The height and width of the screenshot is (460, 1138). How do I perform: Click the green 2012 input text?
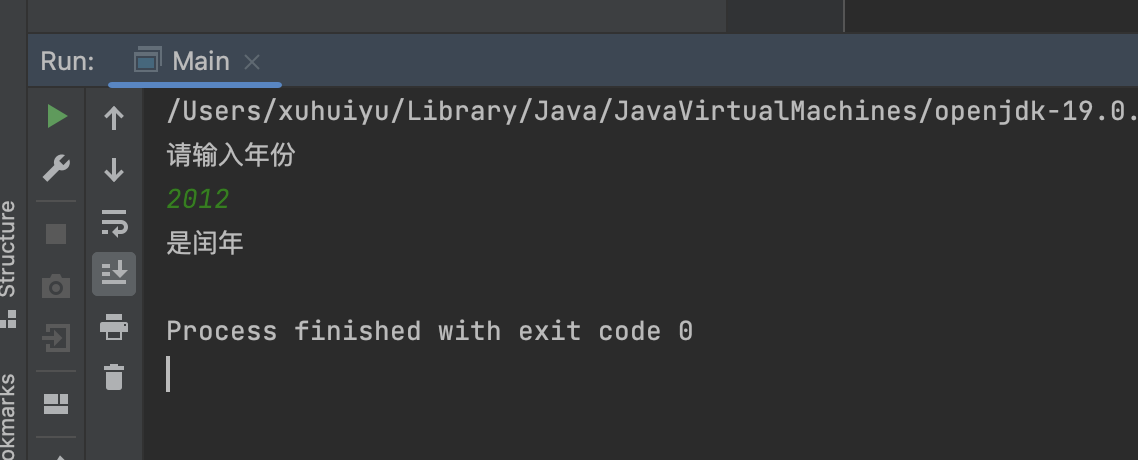pos(198,199)
